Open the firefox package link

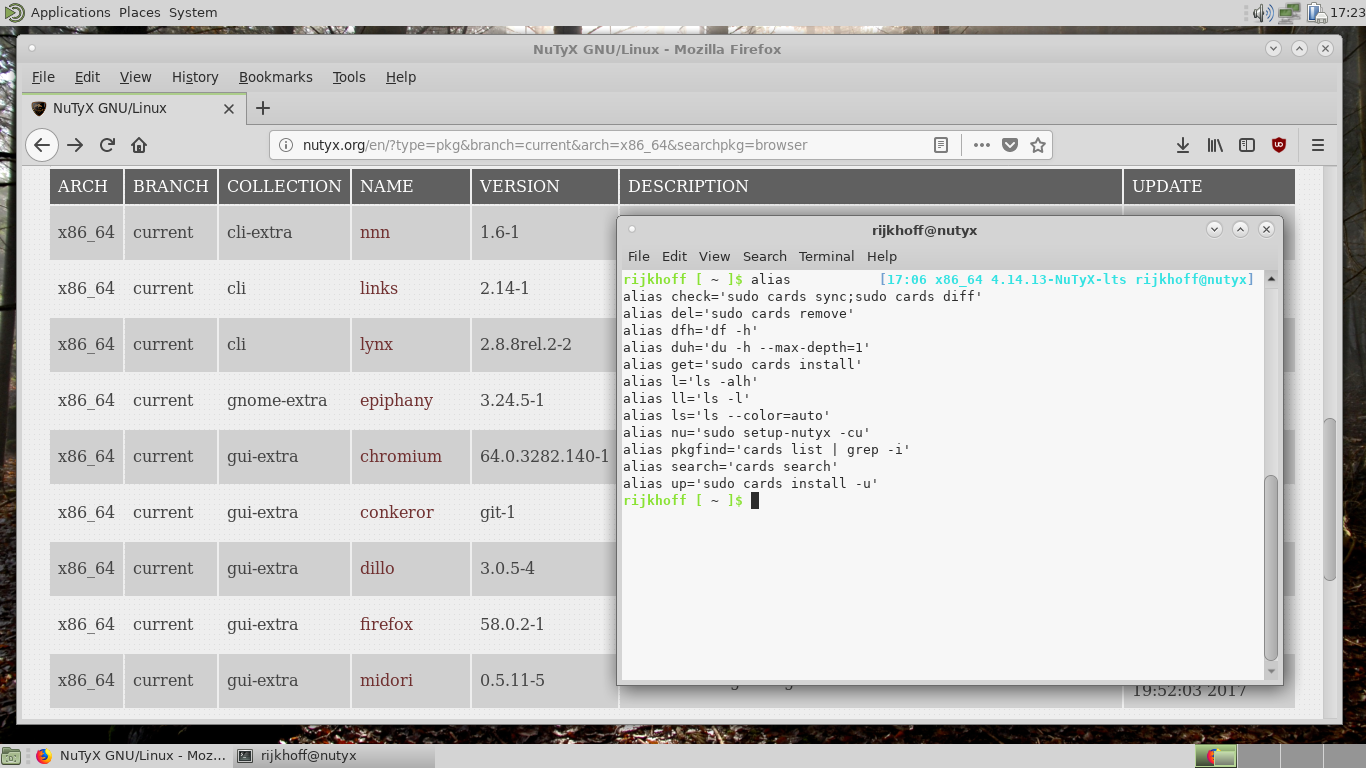pyautogui.click(x=386, y=624)
